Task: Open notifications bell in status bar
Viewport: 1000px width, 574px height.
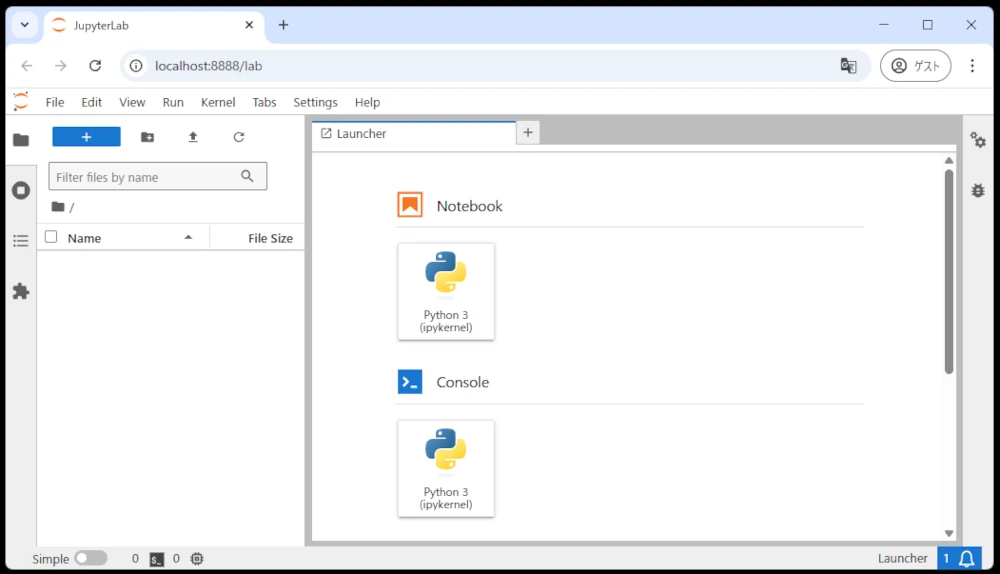Action: pos(967,559)
